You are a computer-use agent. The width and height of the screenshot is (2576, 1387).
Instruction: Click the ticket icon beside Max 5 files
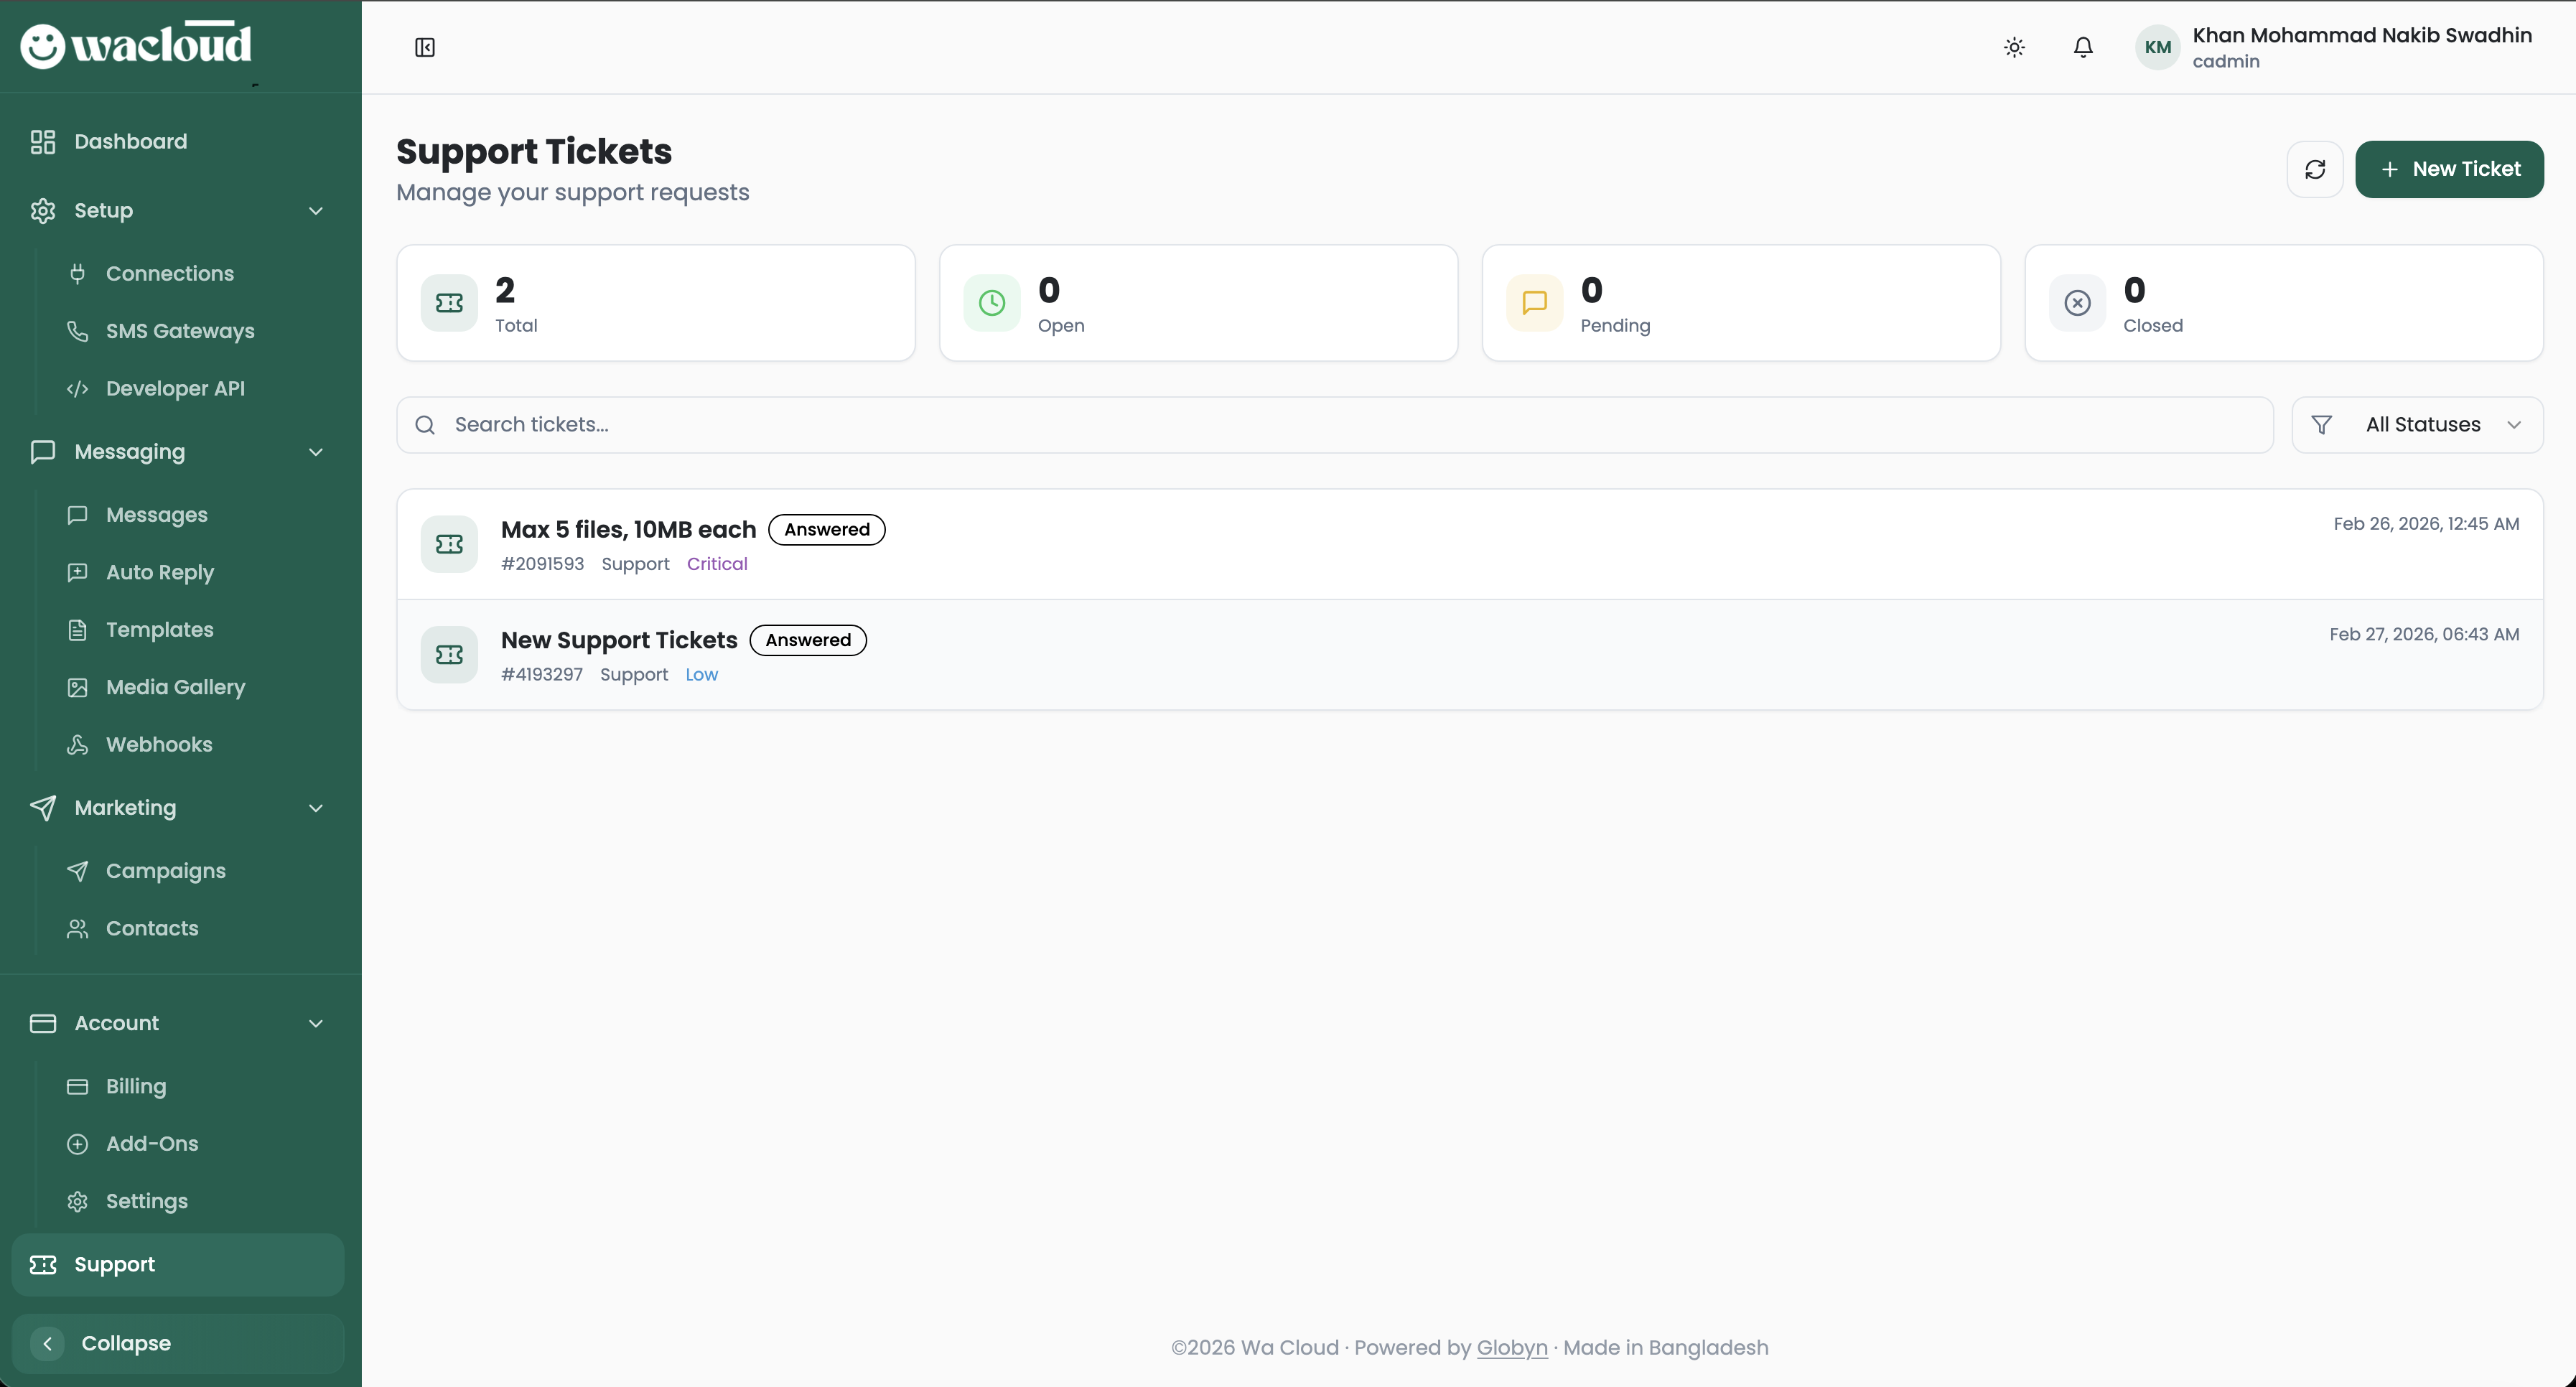(x=449, y=544)
